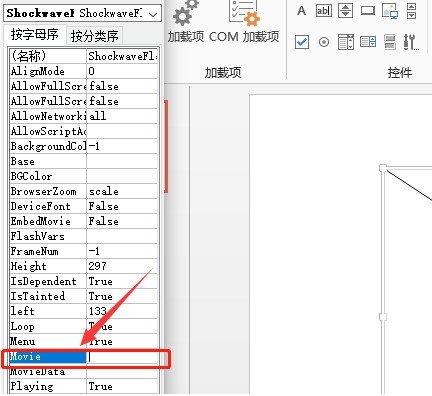This screenshot has width=432, height=396.
Task: Insert a text box control (abl icon)
Action: pos(324,11)
